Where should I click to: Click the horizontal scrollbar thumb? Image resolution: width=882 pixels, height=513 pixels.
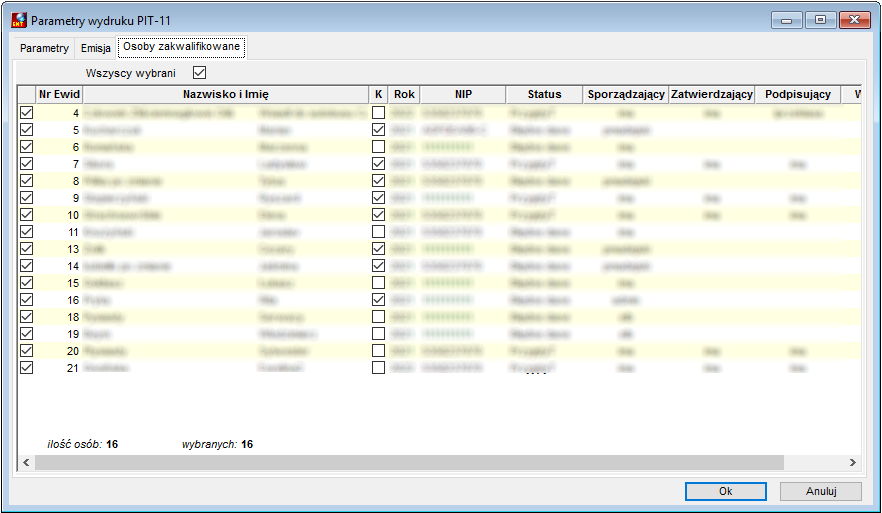409,462
